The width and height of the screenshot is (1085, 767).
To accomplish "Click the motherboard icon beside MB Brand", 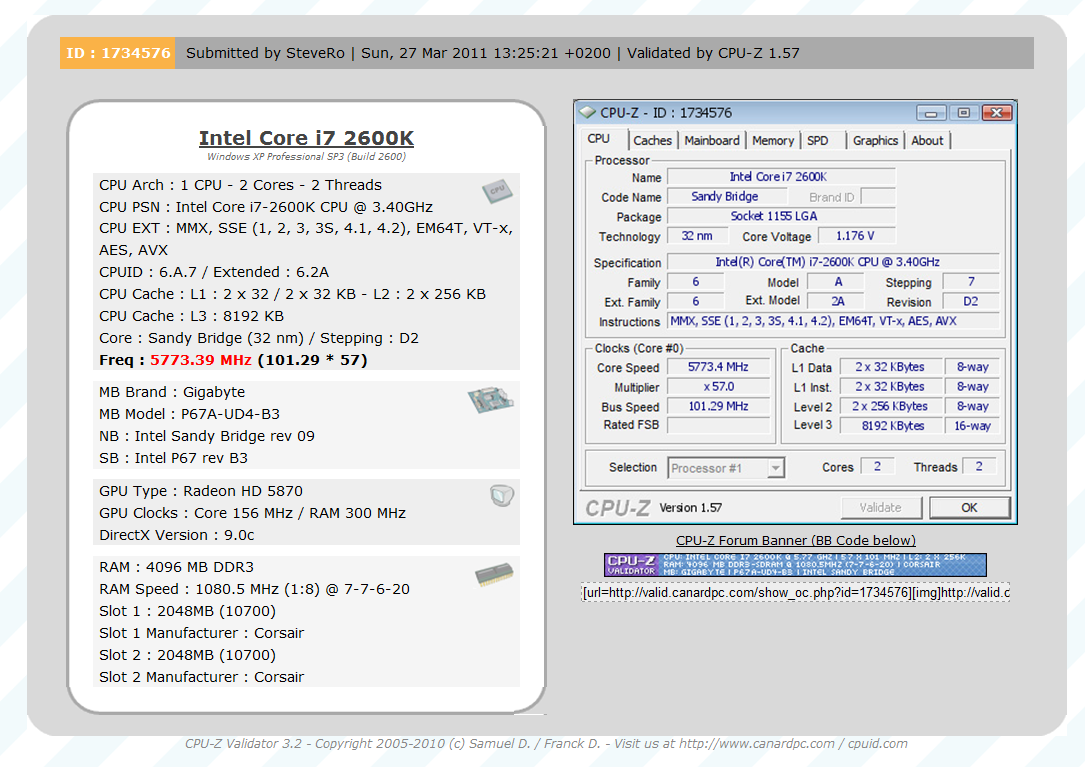I will point(491,400).
